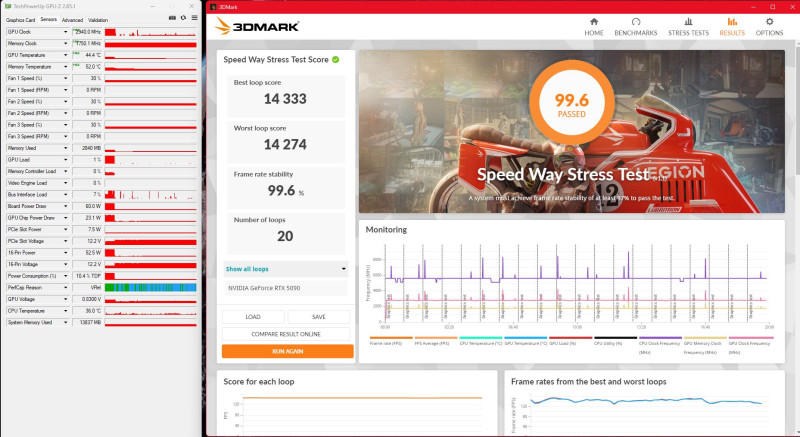Screen dimensions: 800x437
Task: Toggle the CPU Temperature legend swatch in Monitoring
Action: (x=481, y=338)
